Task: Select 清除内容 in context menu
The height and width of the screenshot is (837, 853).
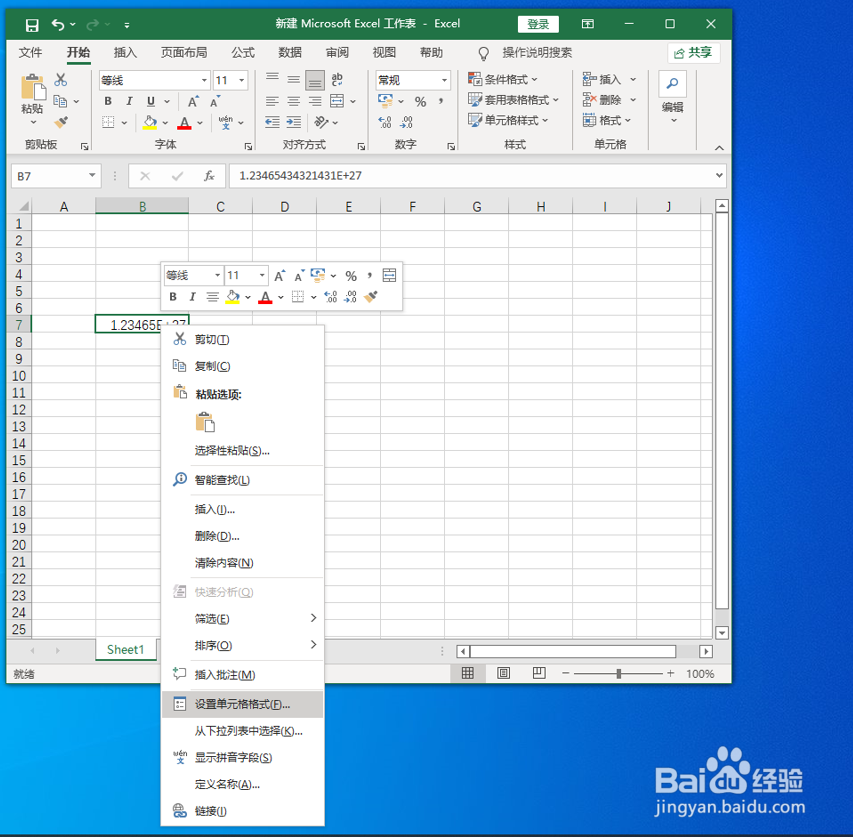Action: coord(243,563)
